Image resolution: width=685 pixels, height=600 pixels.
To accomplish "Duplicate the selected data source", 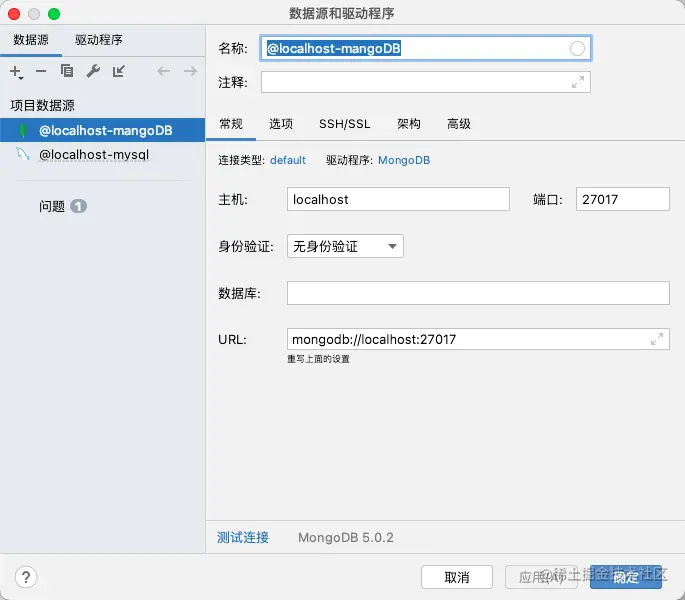I will [x=67, y=71].
